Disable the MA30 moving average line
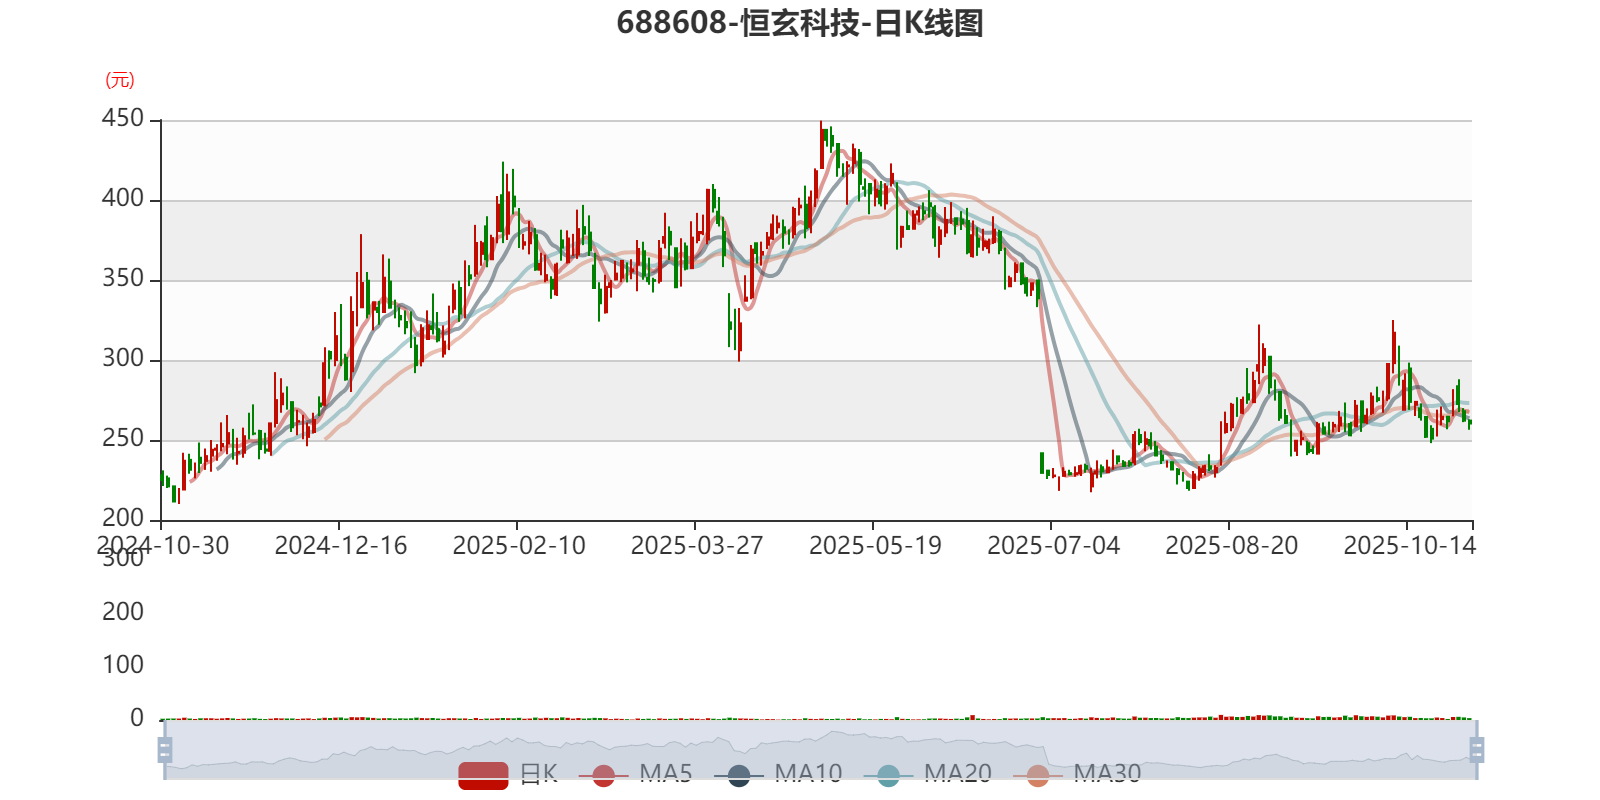Viewport: 1600px width, 800px height. coord(1077,774)
